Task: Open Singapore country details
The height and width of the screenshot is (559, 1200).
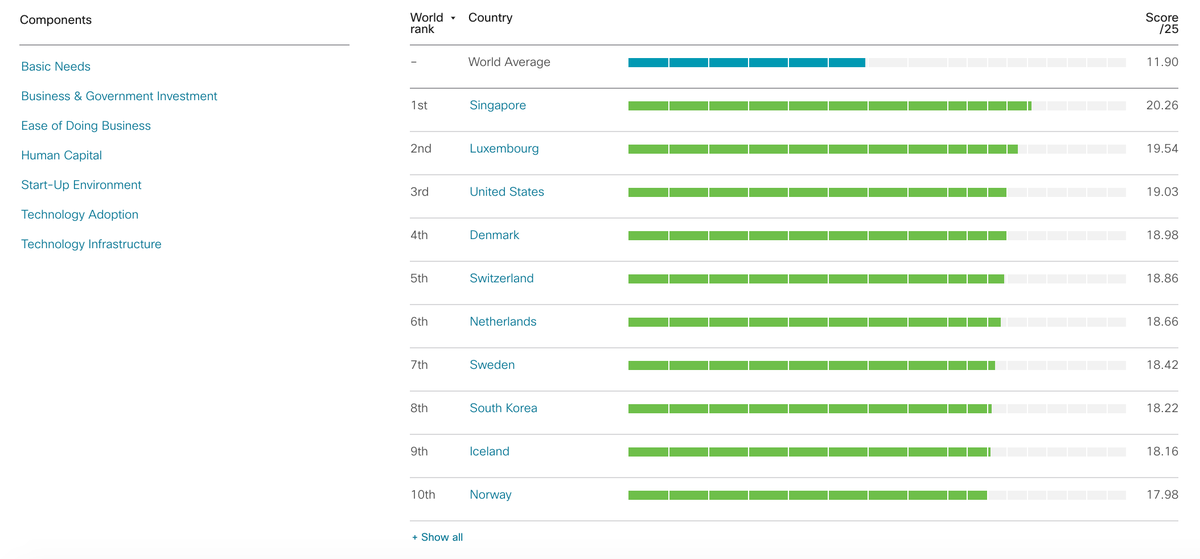Action: [x=498, y=105]
